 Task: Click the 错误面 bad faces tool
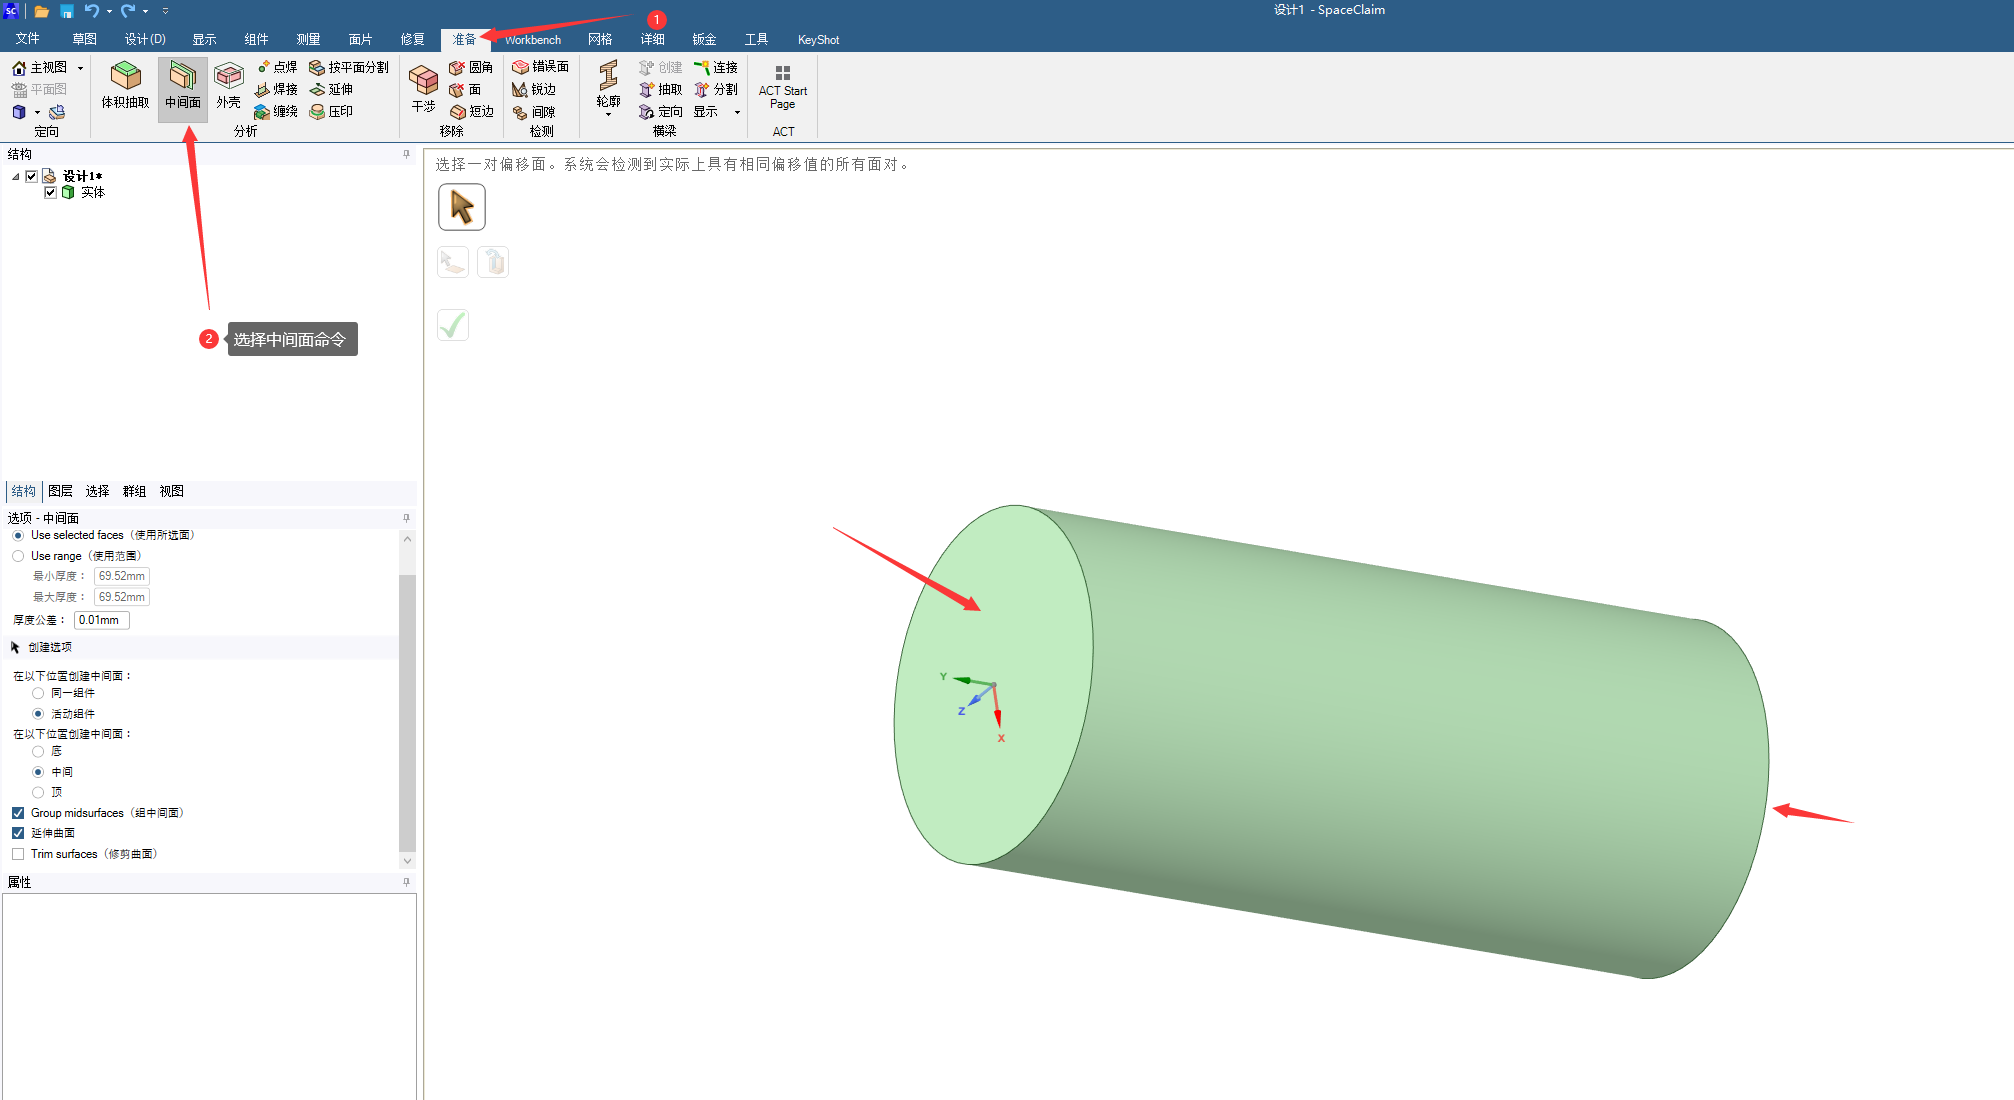pyautogui.click(x=541, y=66)
